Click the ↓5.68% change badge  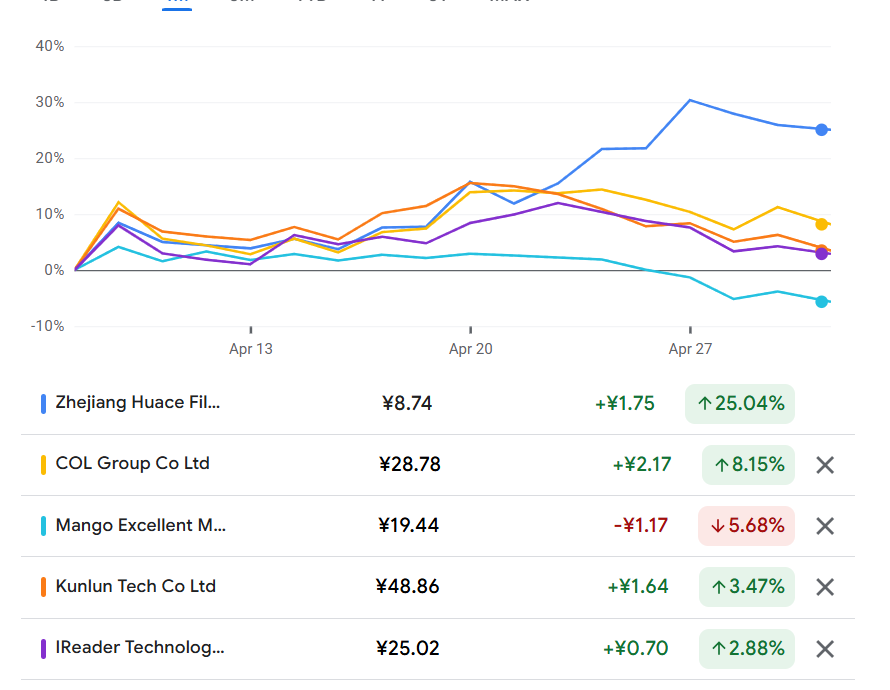(746, 526)
